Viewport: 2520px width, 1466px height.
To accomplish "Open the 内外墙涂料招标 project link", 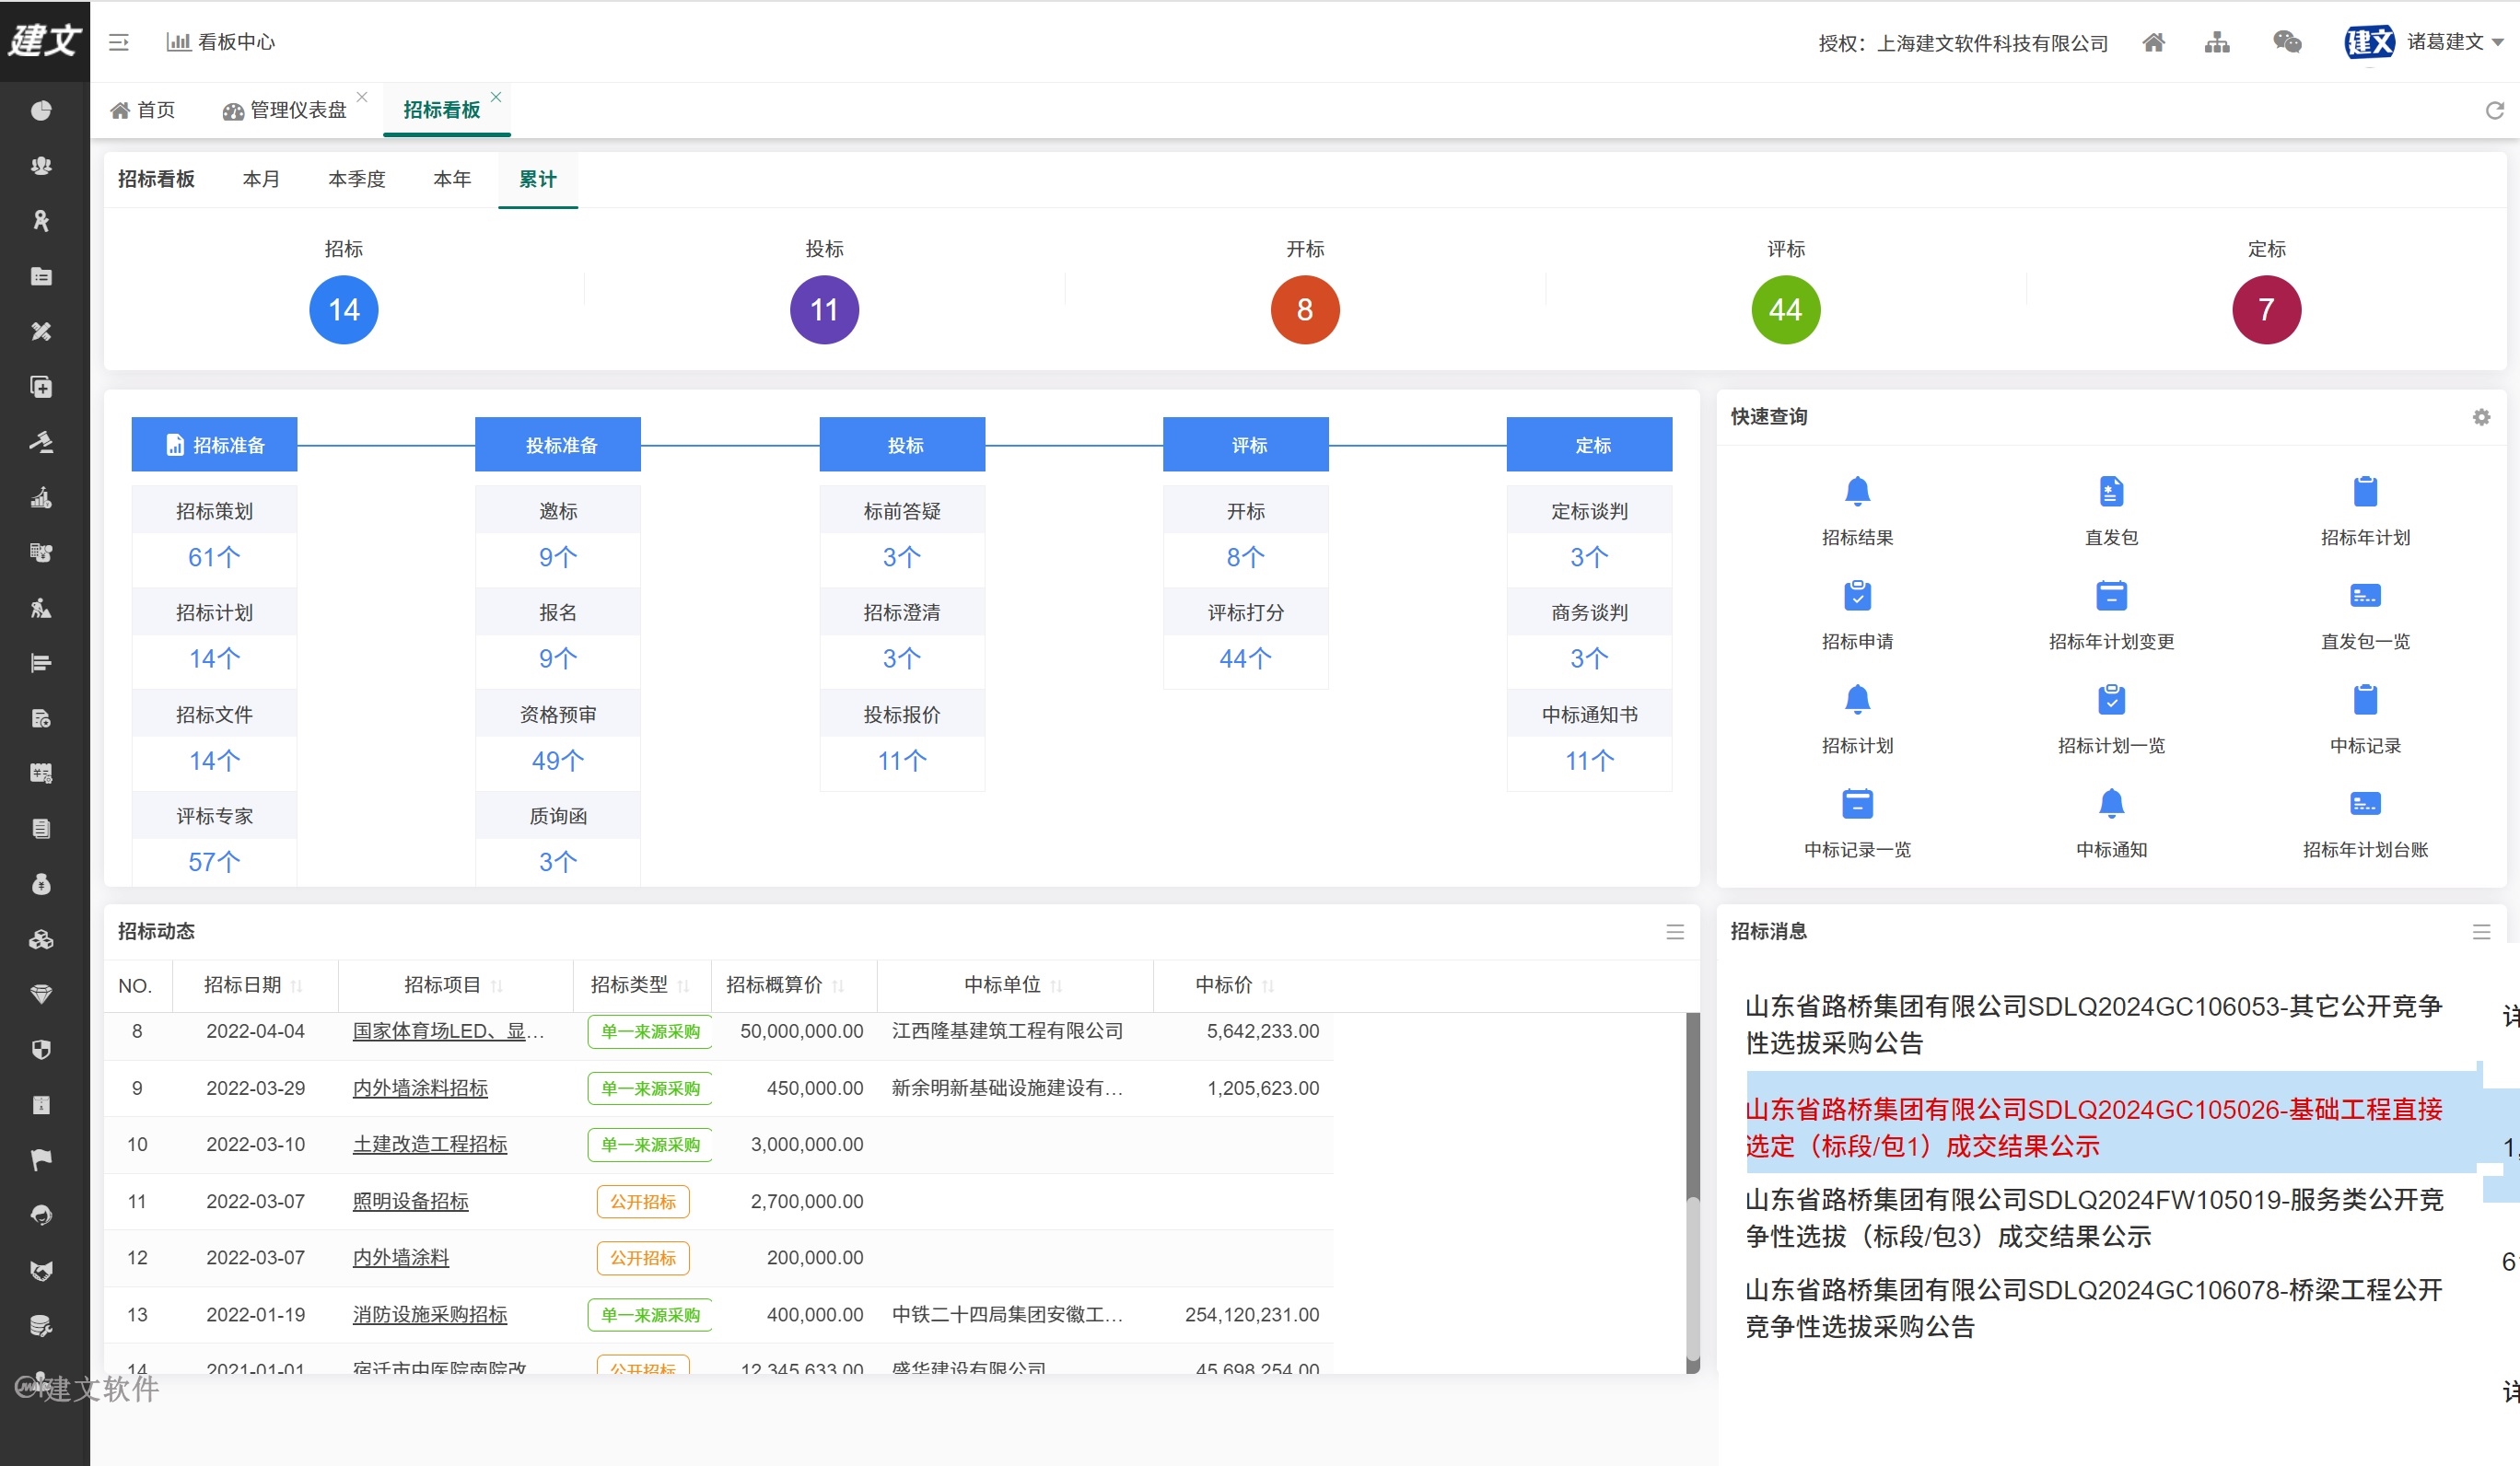I will [420, 1088].
